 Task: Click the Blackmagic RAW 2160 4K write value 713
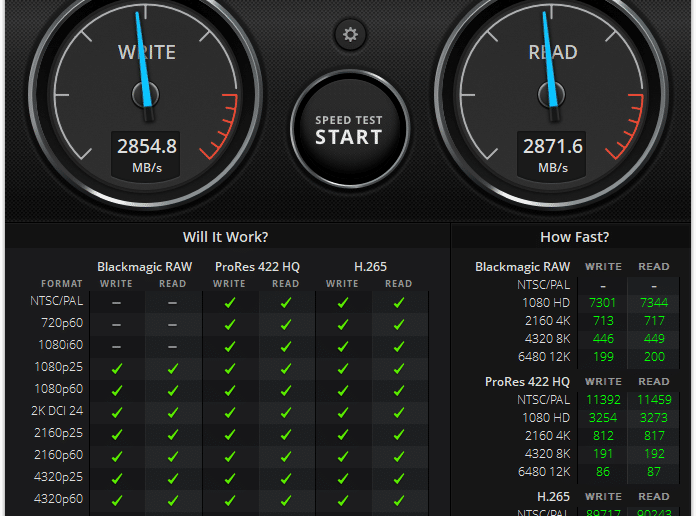(x=603, y=321)
